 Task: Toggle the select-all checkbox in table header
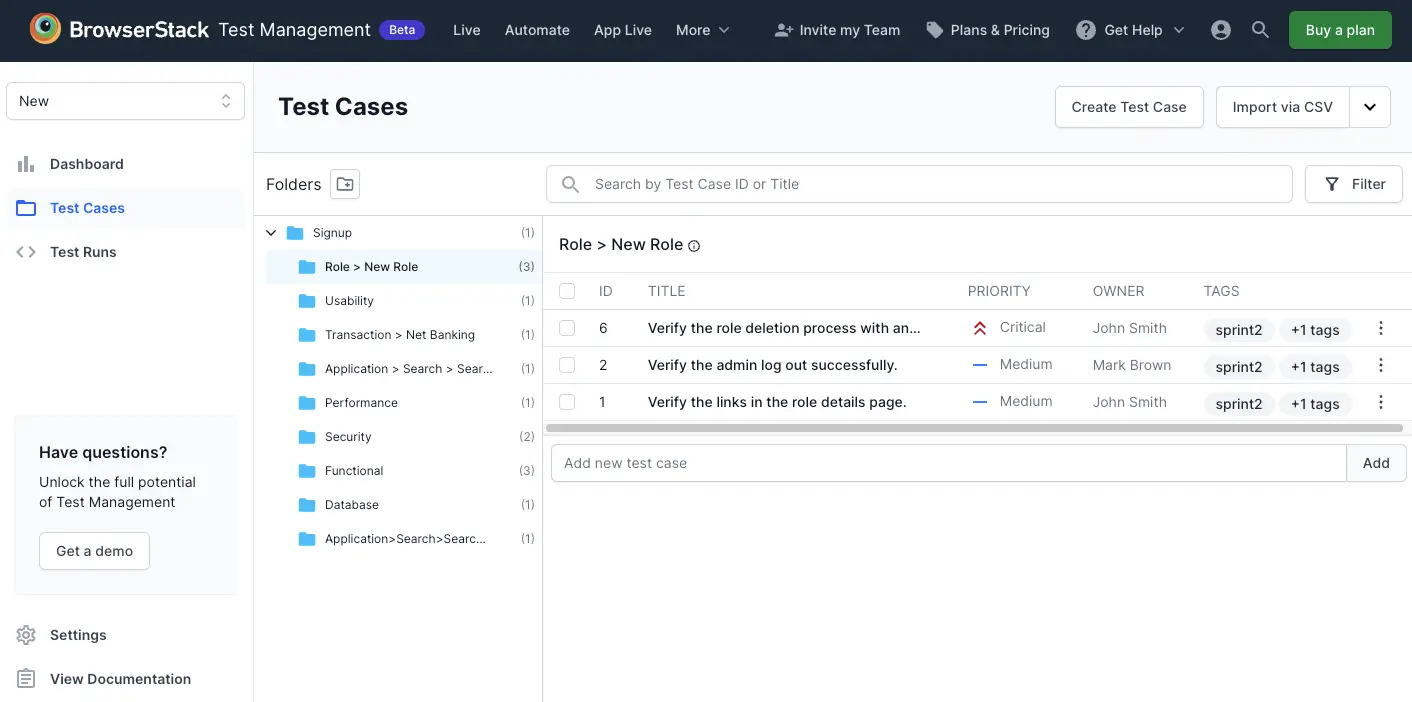pyautogui.click(x=567, y=291)
